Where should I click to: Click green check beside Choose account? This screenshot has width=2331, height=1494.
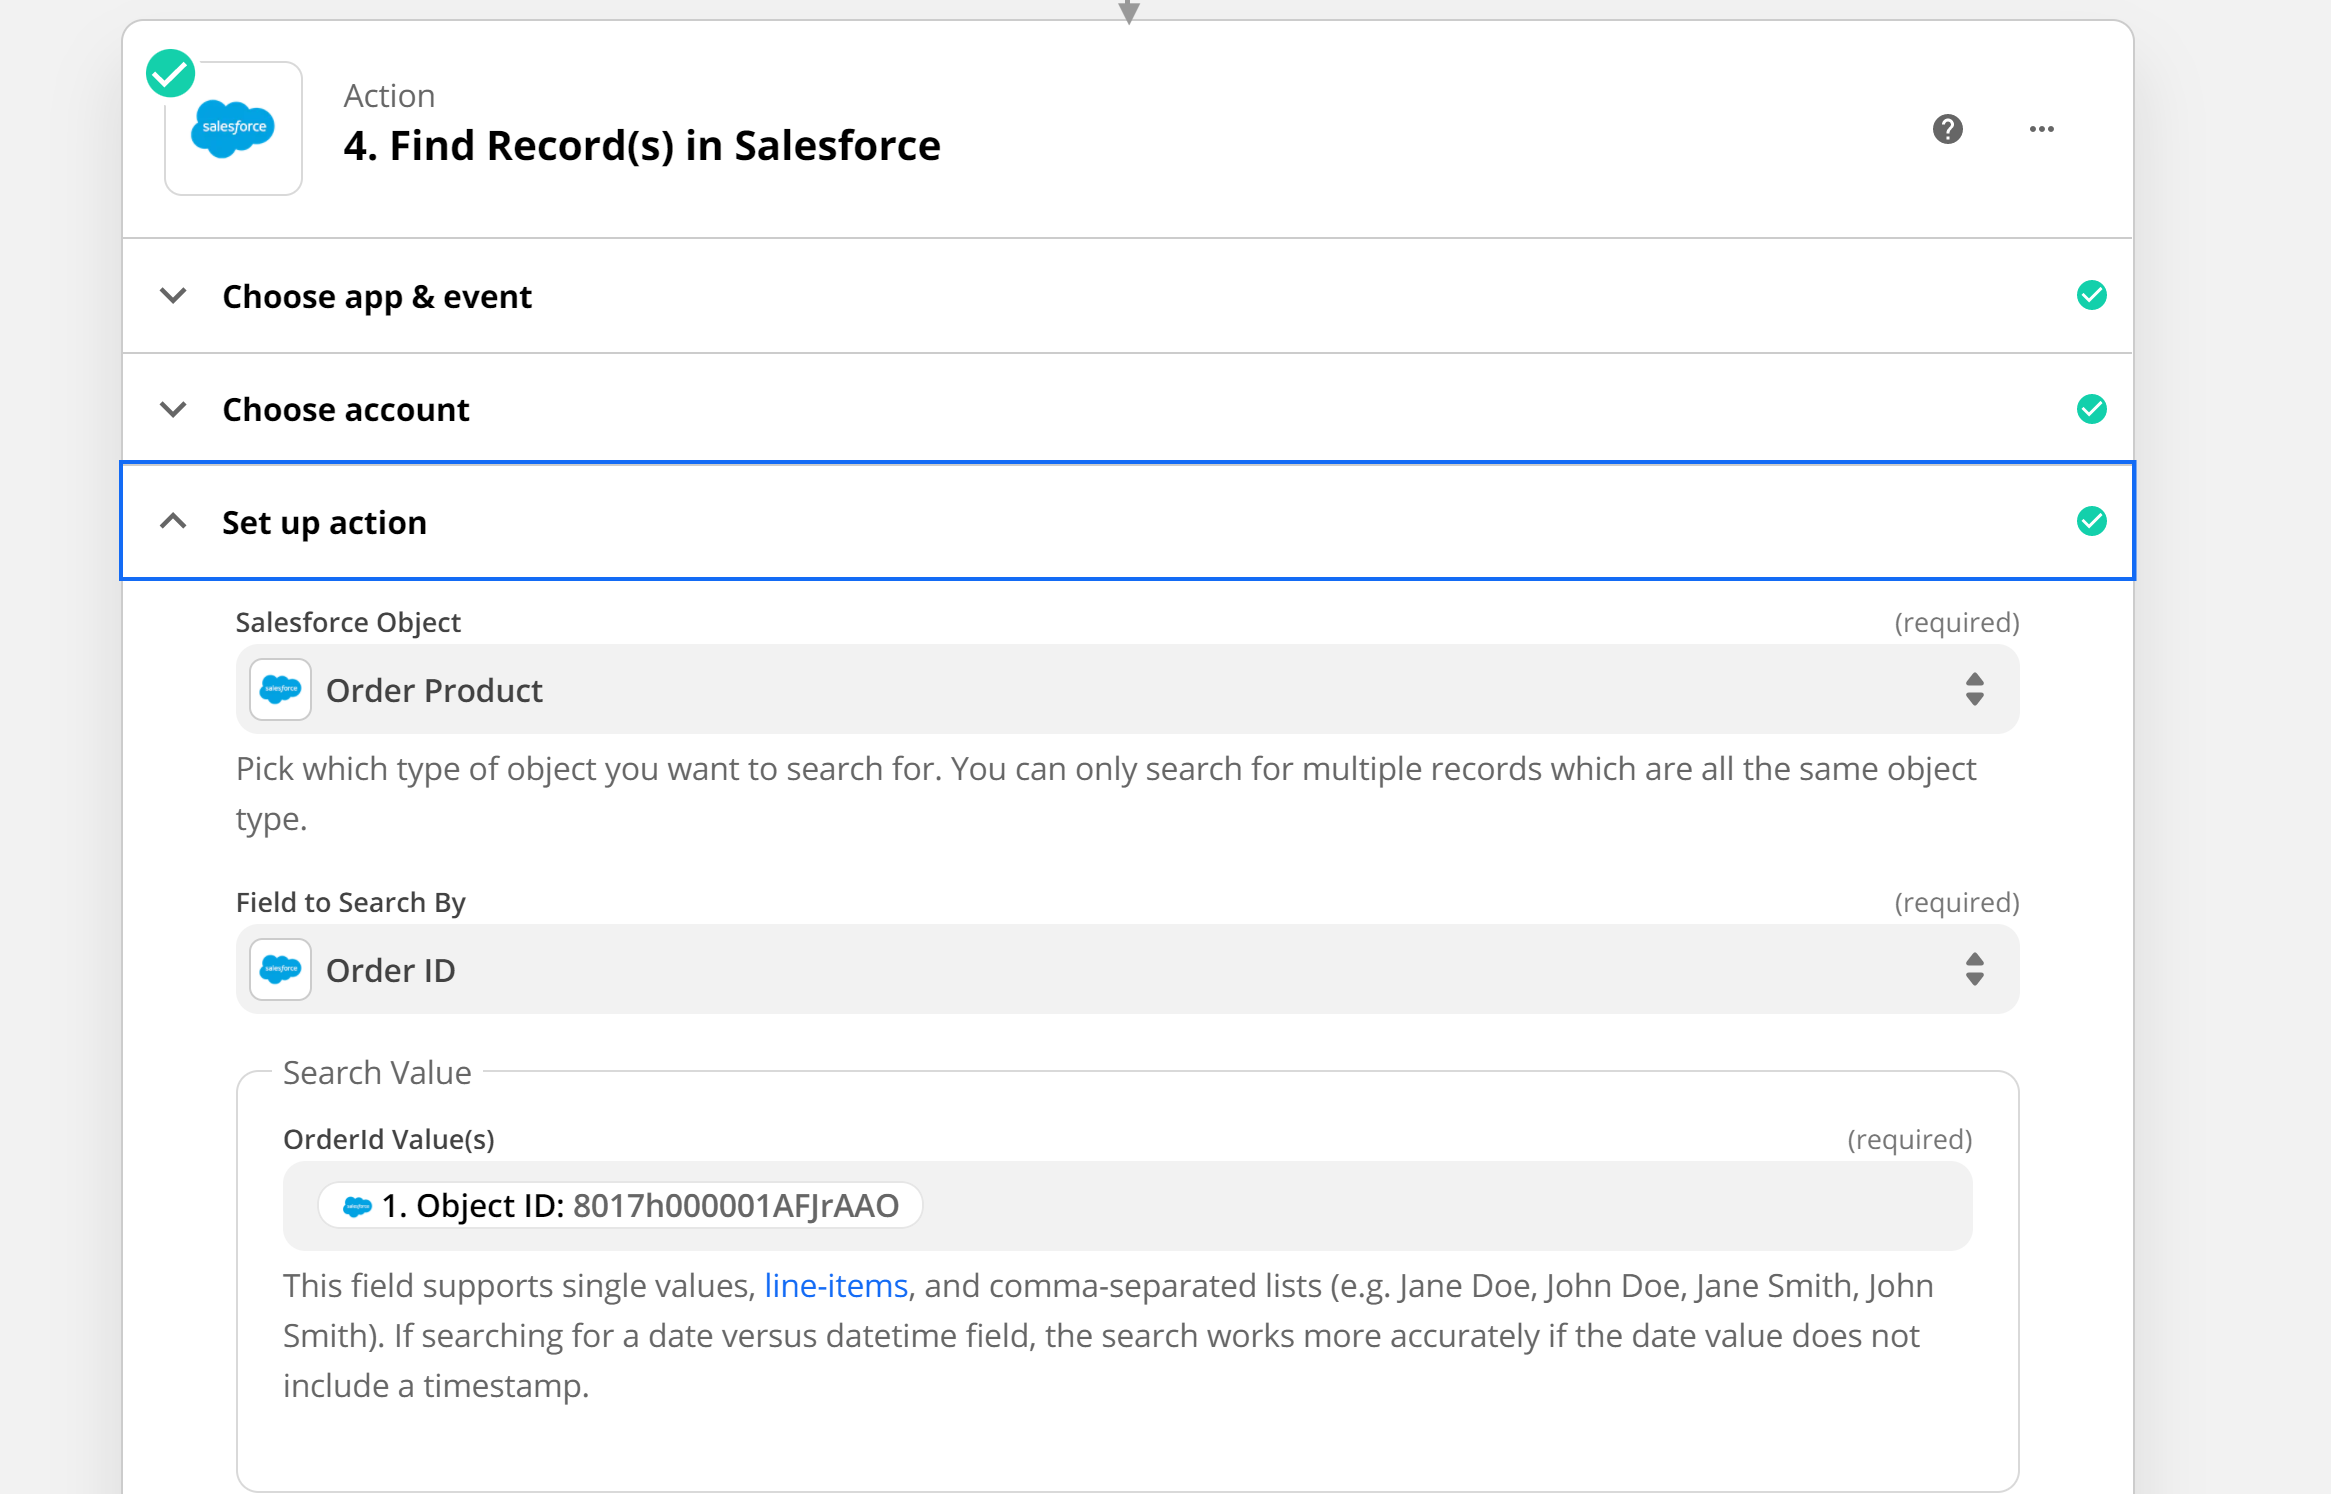pos(2091,409)
